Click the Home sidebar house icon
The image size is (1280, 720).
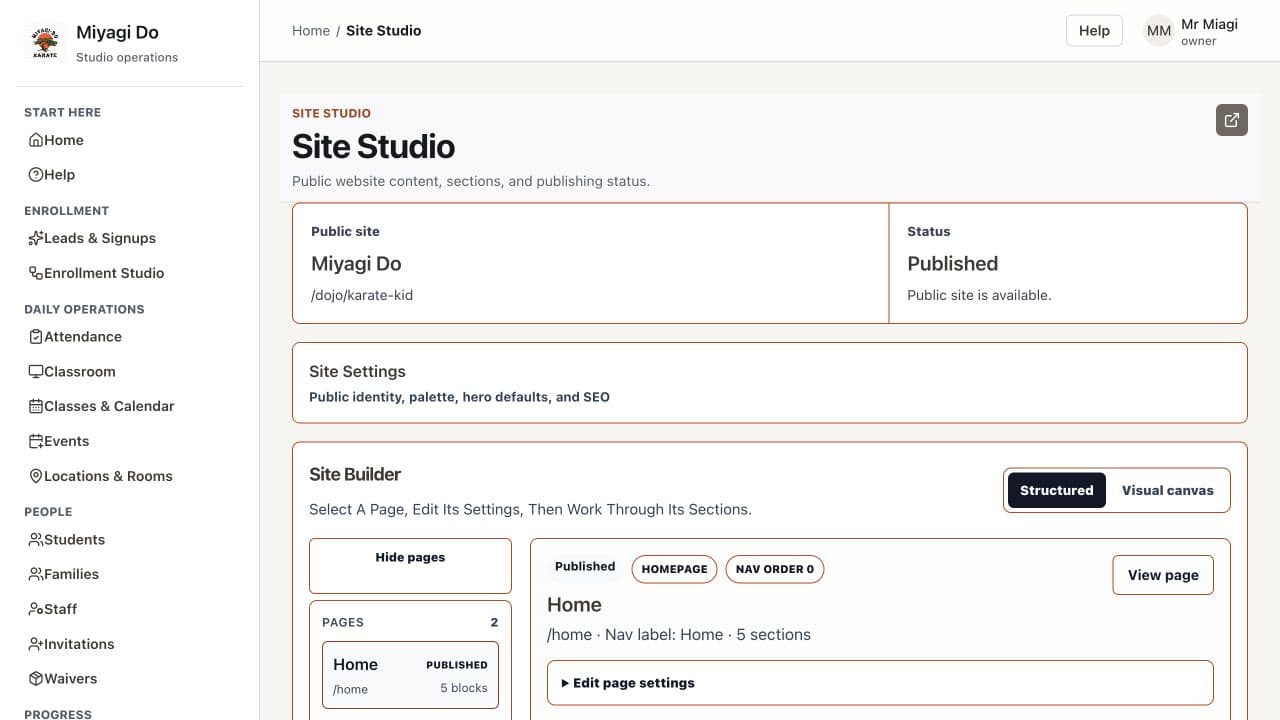point(36,140)
